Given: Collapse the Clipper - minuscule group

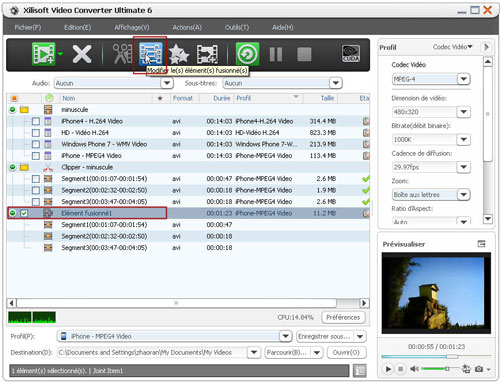Looking at the screenshot, I should click(12, 167).
